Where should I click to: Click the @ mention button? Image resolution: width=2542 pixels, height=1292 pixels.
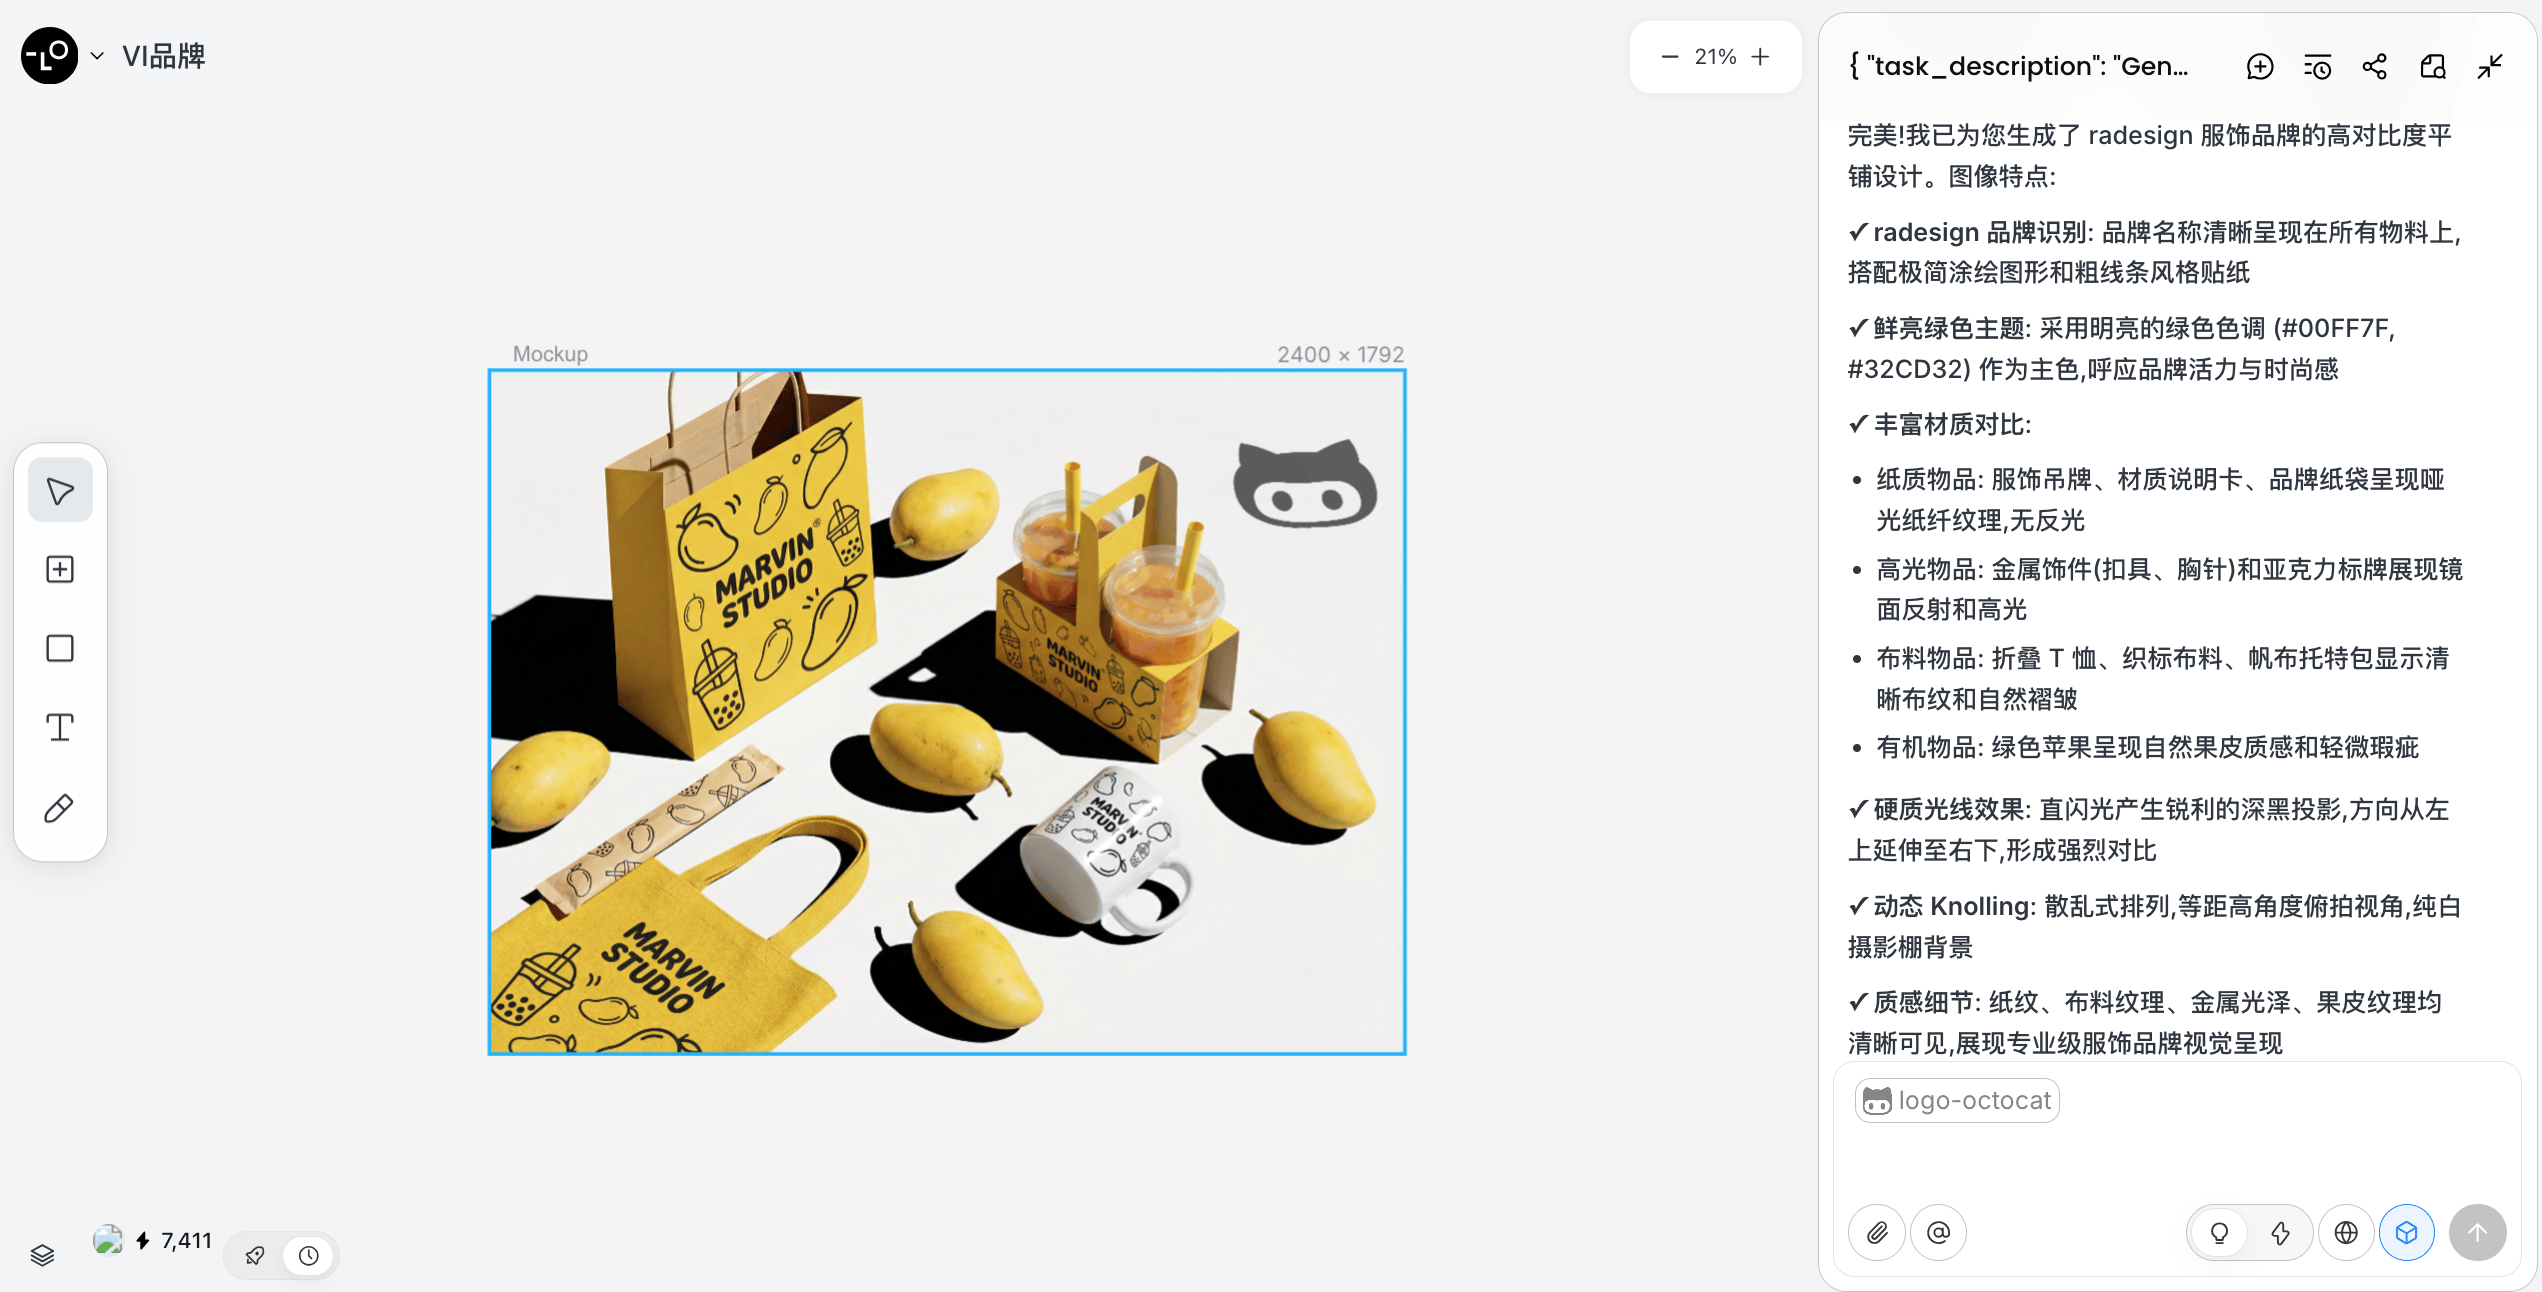pyautogui.click(x=1938, y=1233)
